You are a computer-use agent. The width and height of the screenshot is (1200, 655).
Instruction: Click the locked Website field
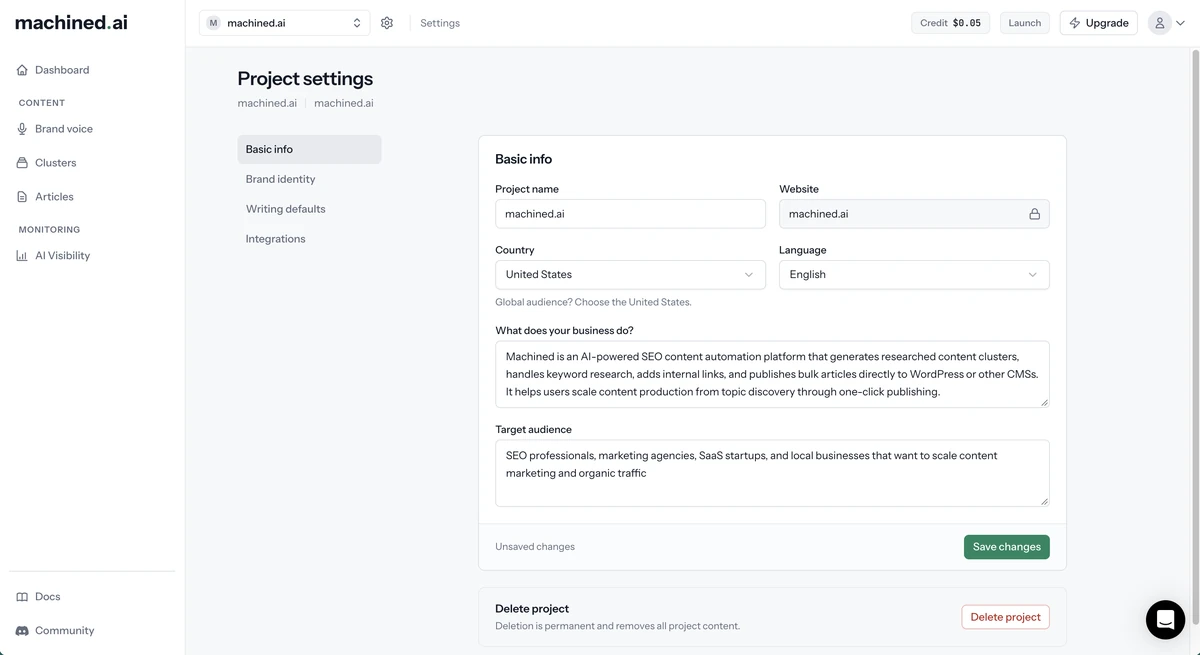pyautogui.click(x=914, y=214)
